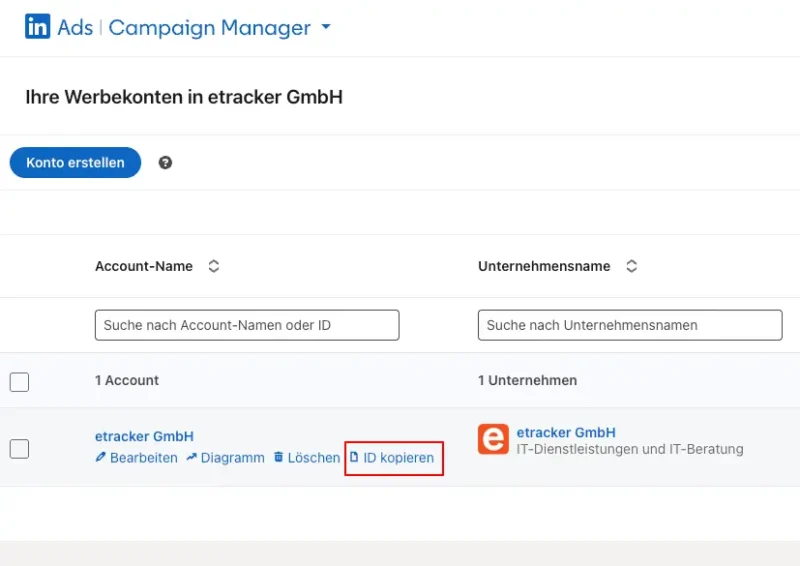
Task: Click the copy icon beside ID kopieren
Action: [354, 458]
